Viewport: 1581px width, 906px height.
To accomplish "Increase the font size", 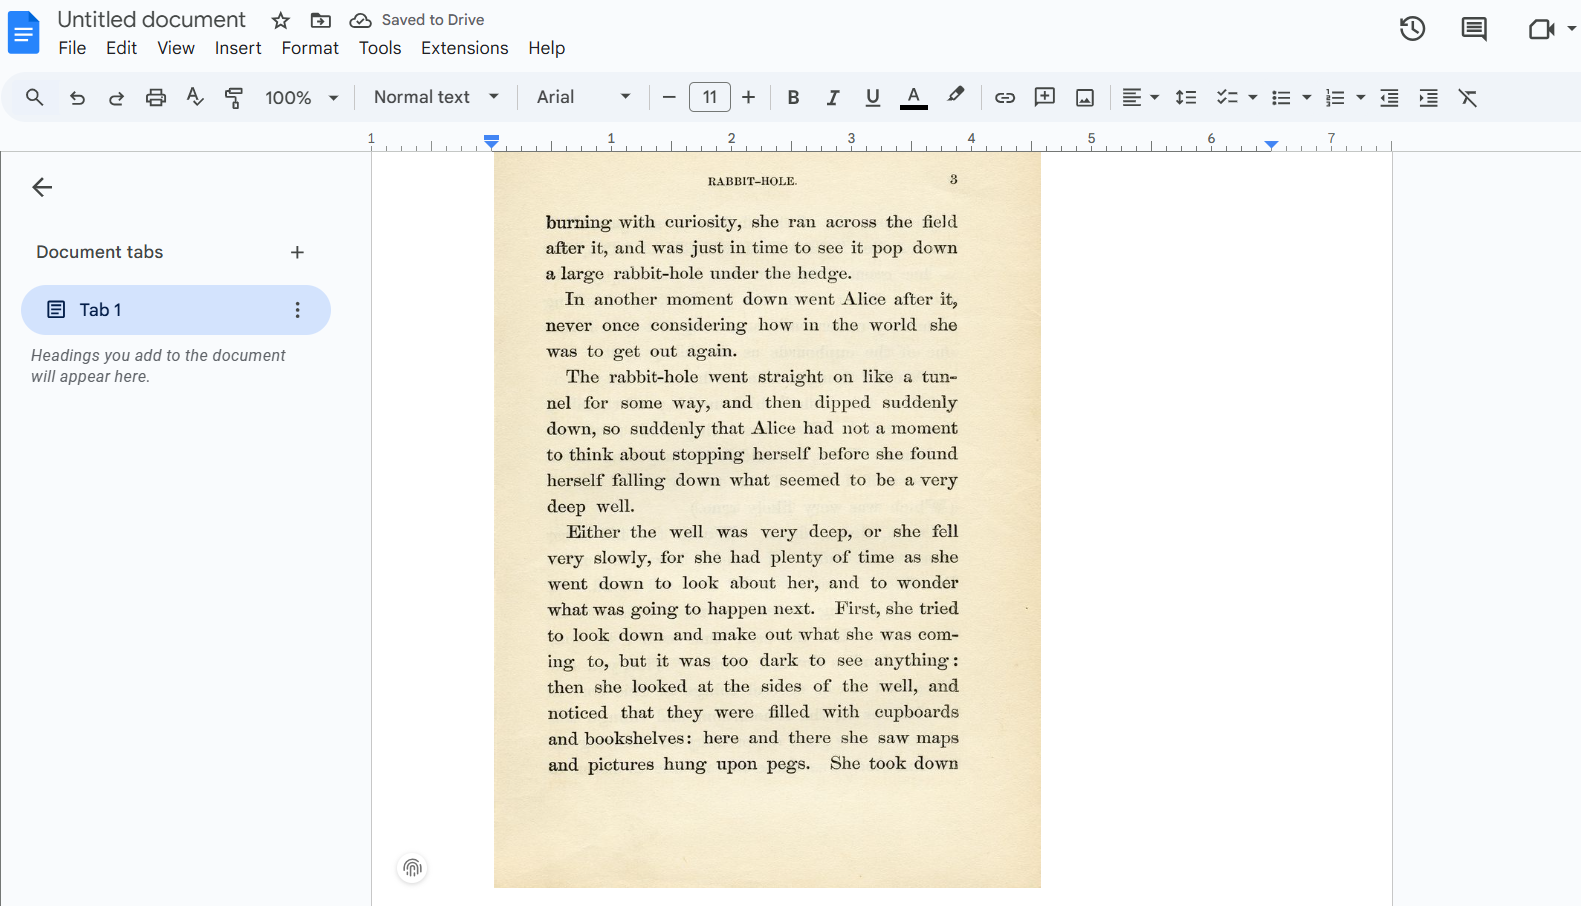I will (x=749, y=97).
